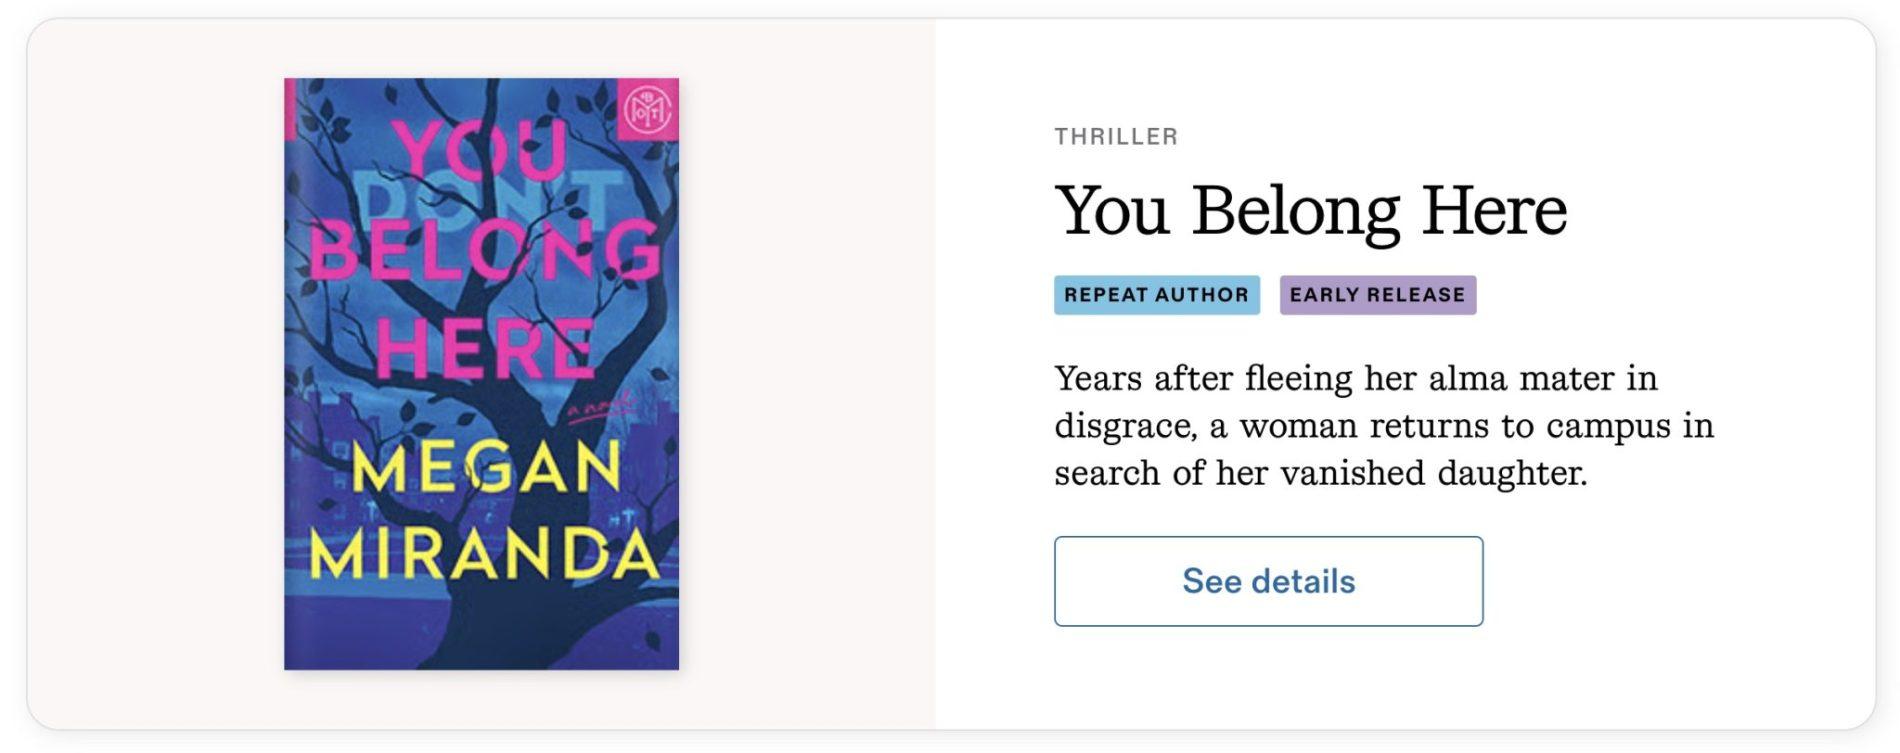
Task: Click the REPEAT AUTHOR badge
Action: [x=1156, y=295]
